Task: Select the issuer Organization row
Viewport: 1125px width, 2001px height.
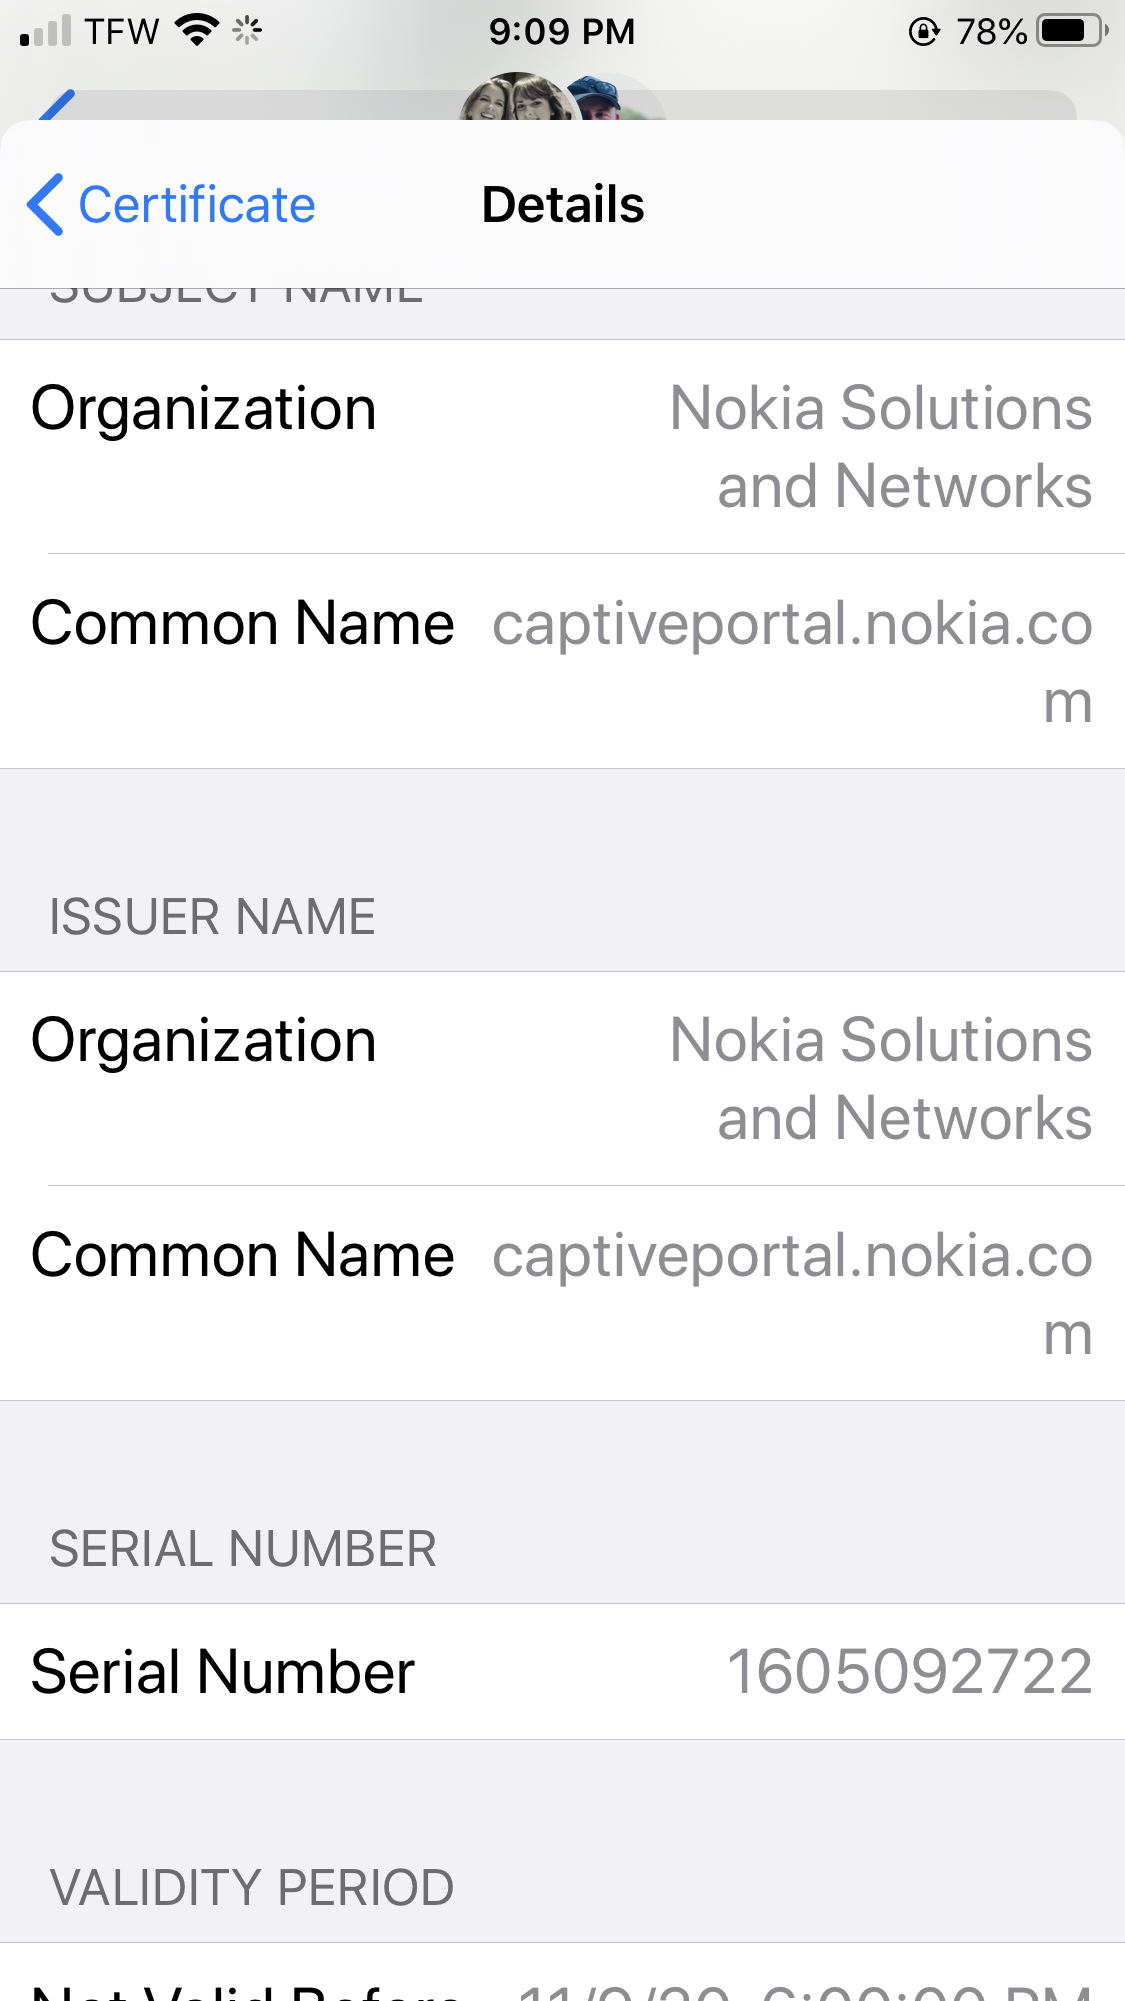Action: [x=562, y=1079]
